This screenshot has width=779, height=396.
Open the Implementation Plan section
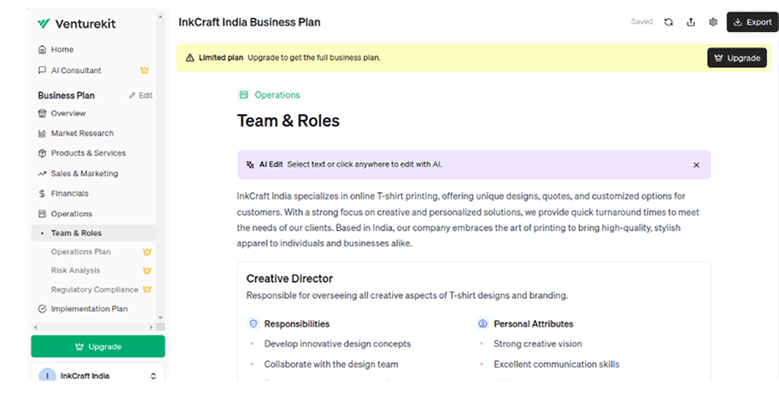(89, 309)
